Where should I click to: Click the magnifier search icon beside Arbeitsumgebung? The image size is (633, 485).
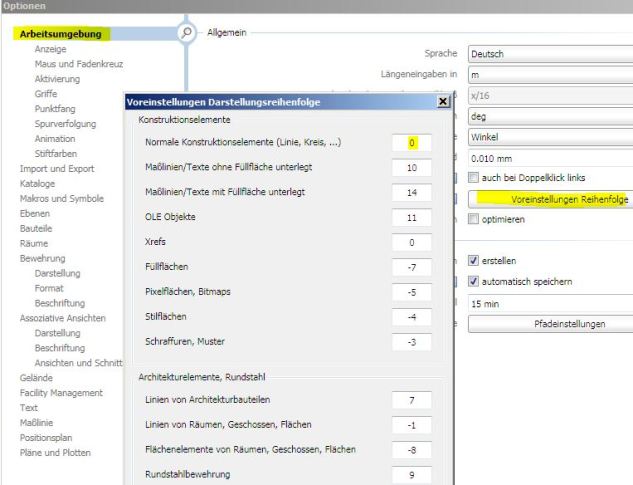(186, 33)
